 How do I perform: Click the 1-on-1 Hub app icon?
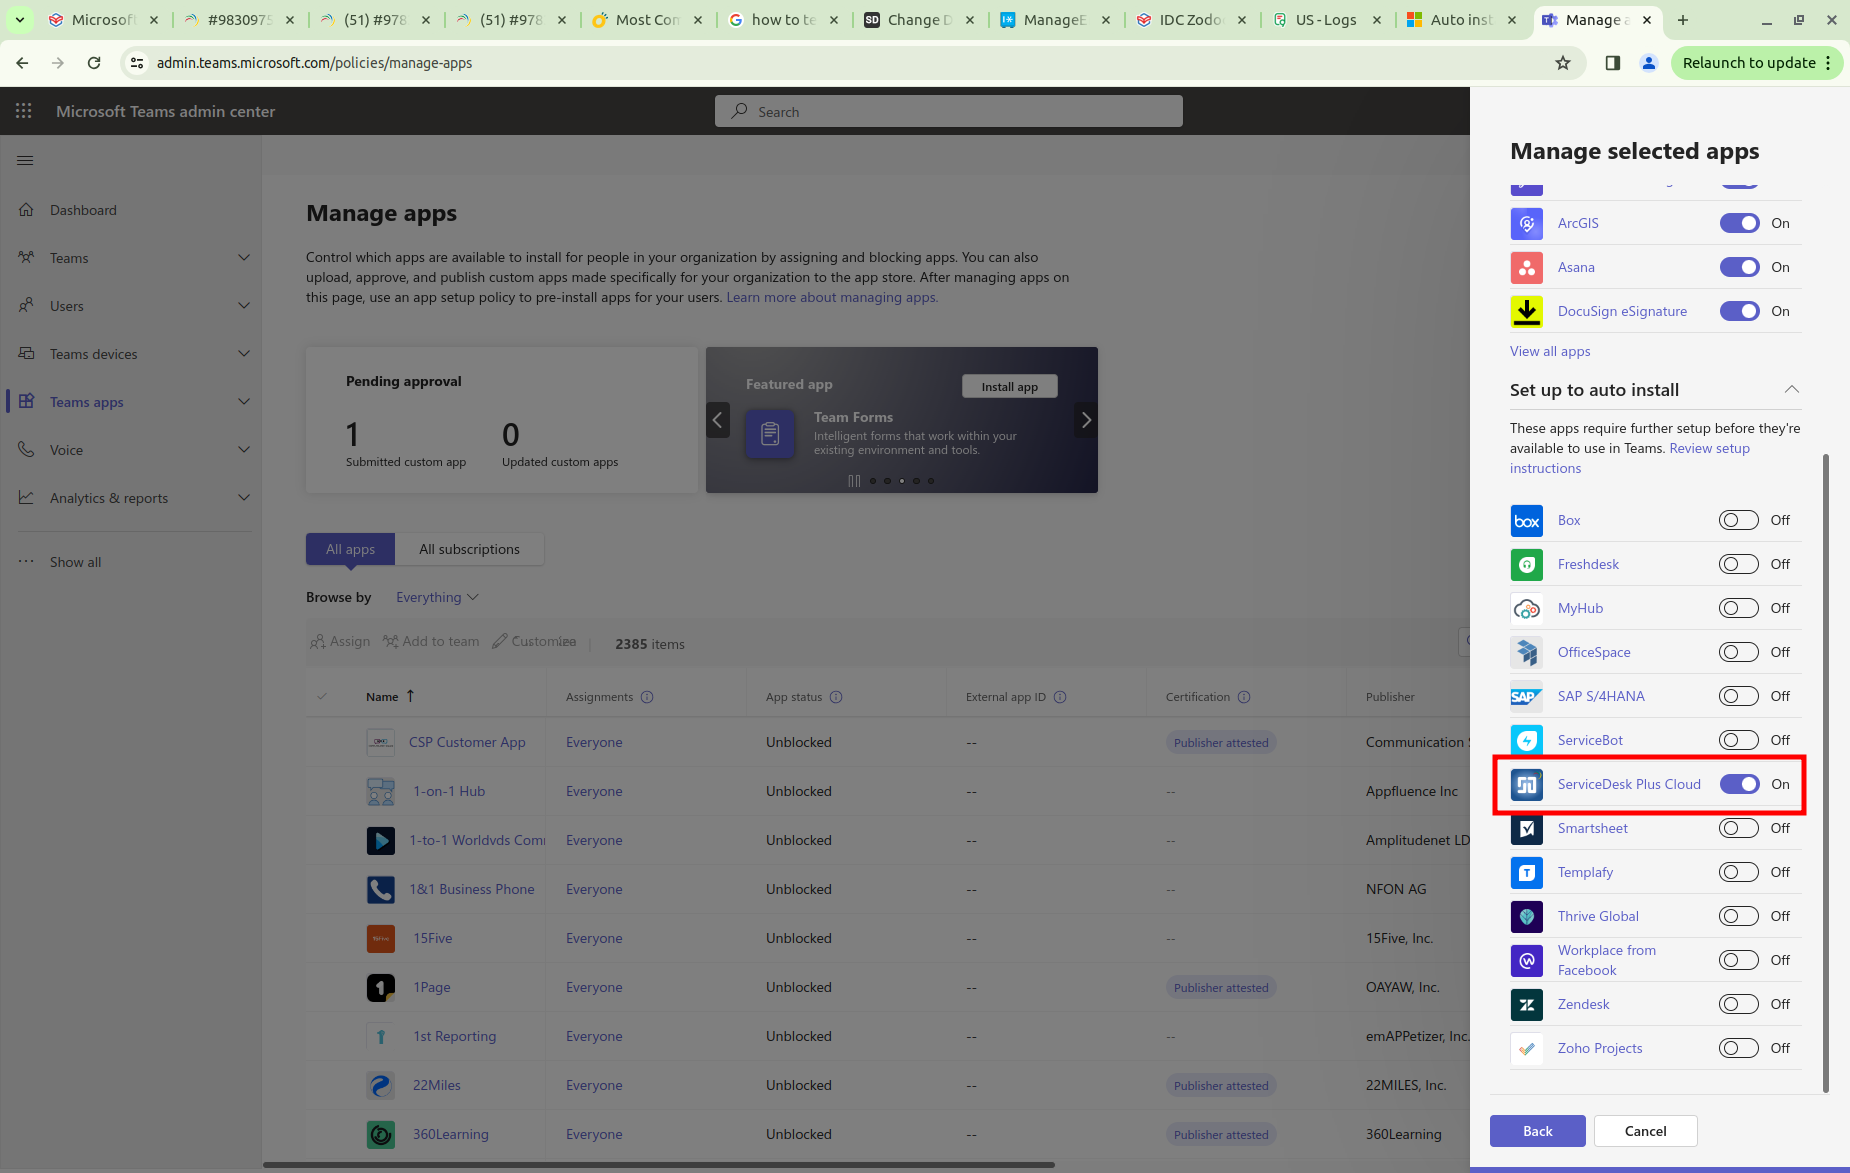tap(380, 791)
